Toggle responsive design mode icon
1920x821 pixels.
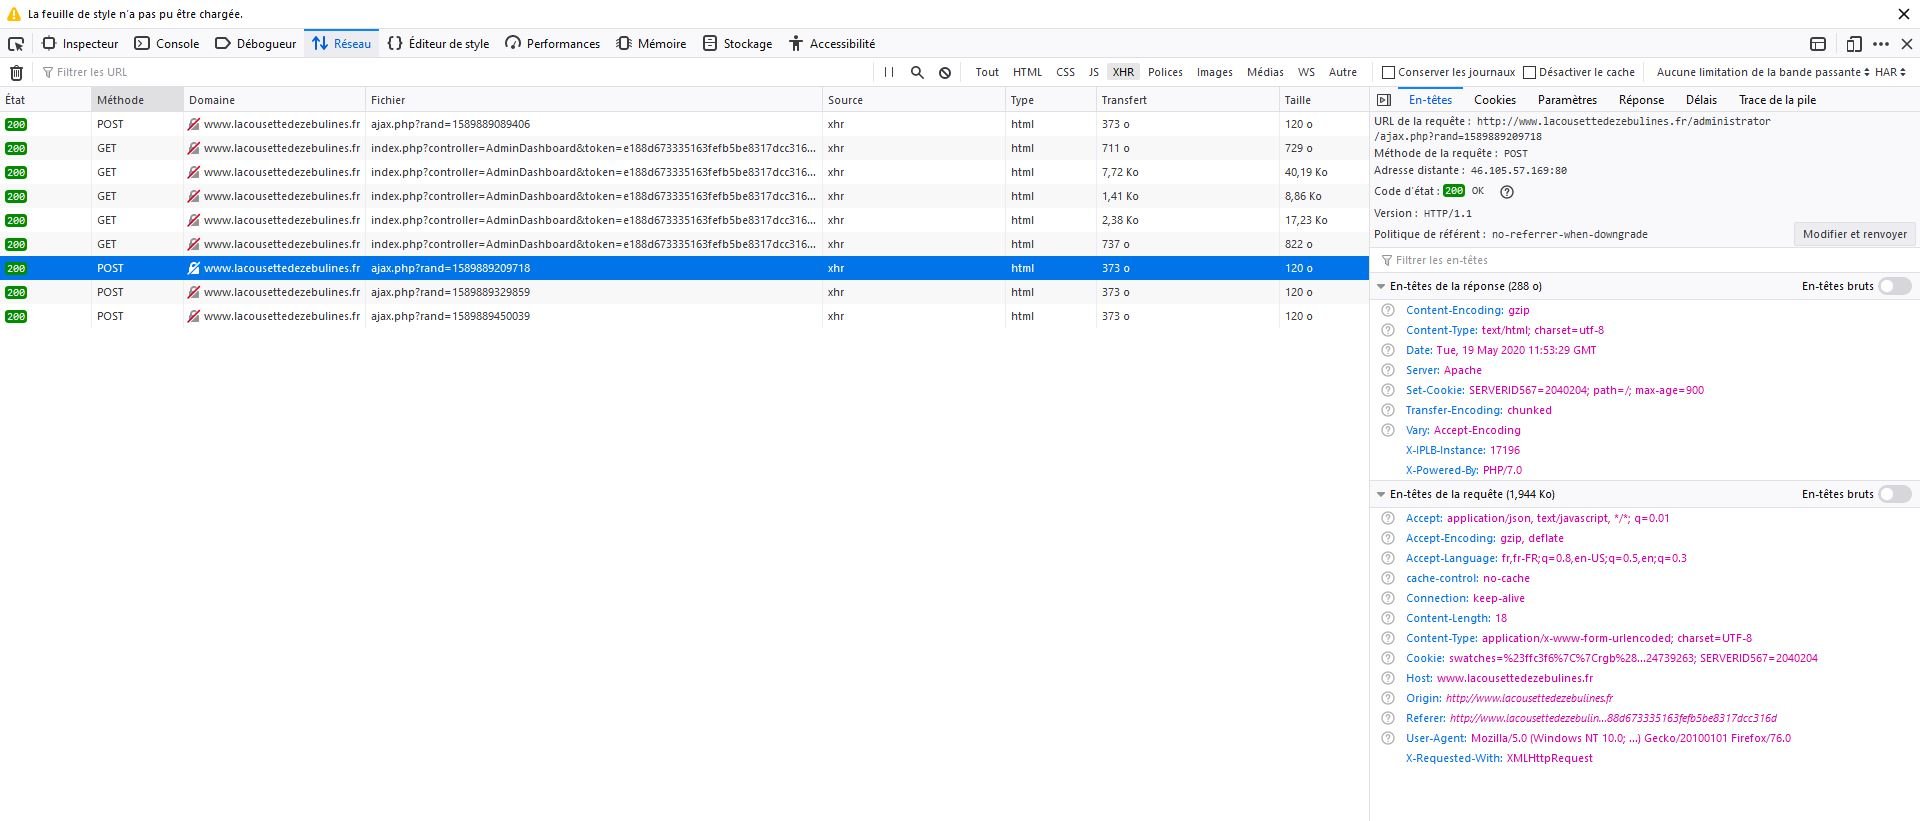(1854, 44)
